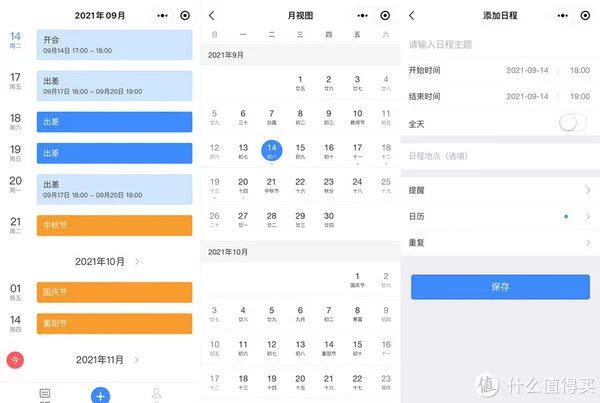Image resolution: width=600 pixels, height=403 pixels.
Task: Expand the 2021年11月 section chevron in the schedule list
Action: coord(136,360)
